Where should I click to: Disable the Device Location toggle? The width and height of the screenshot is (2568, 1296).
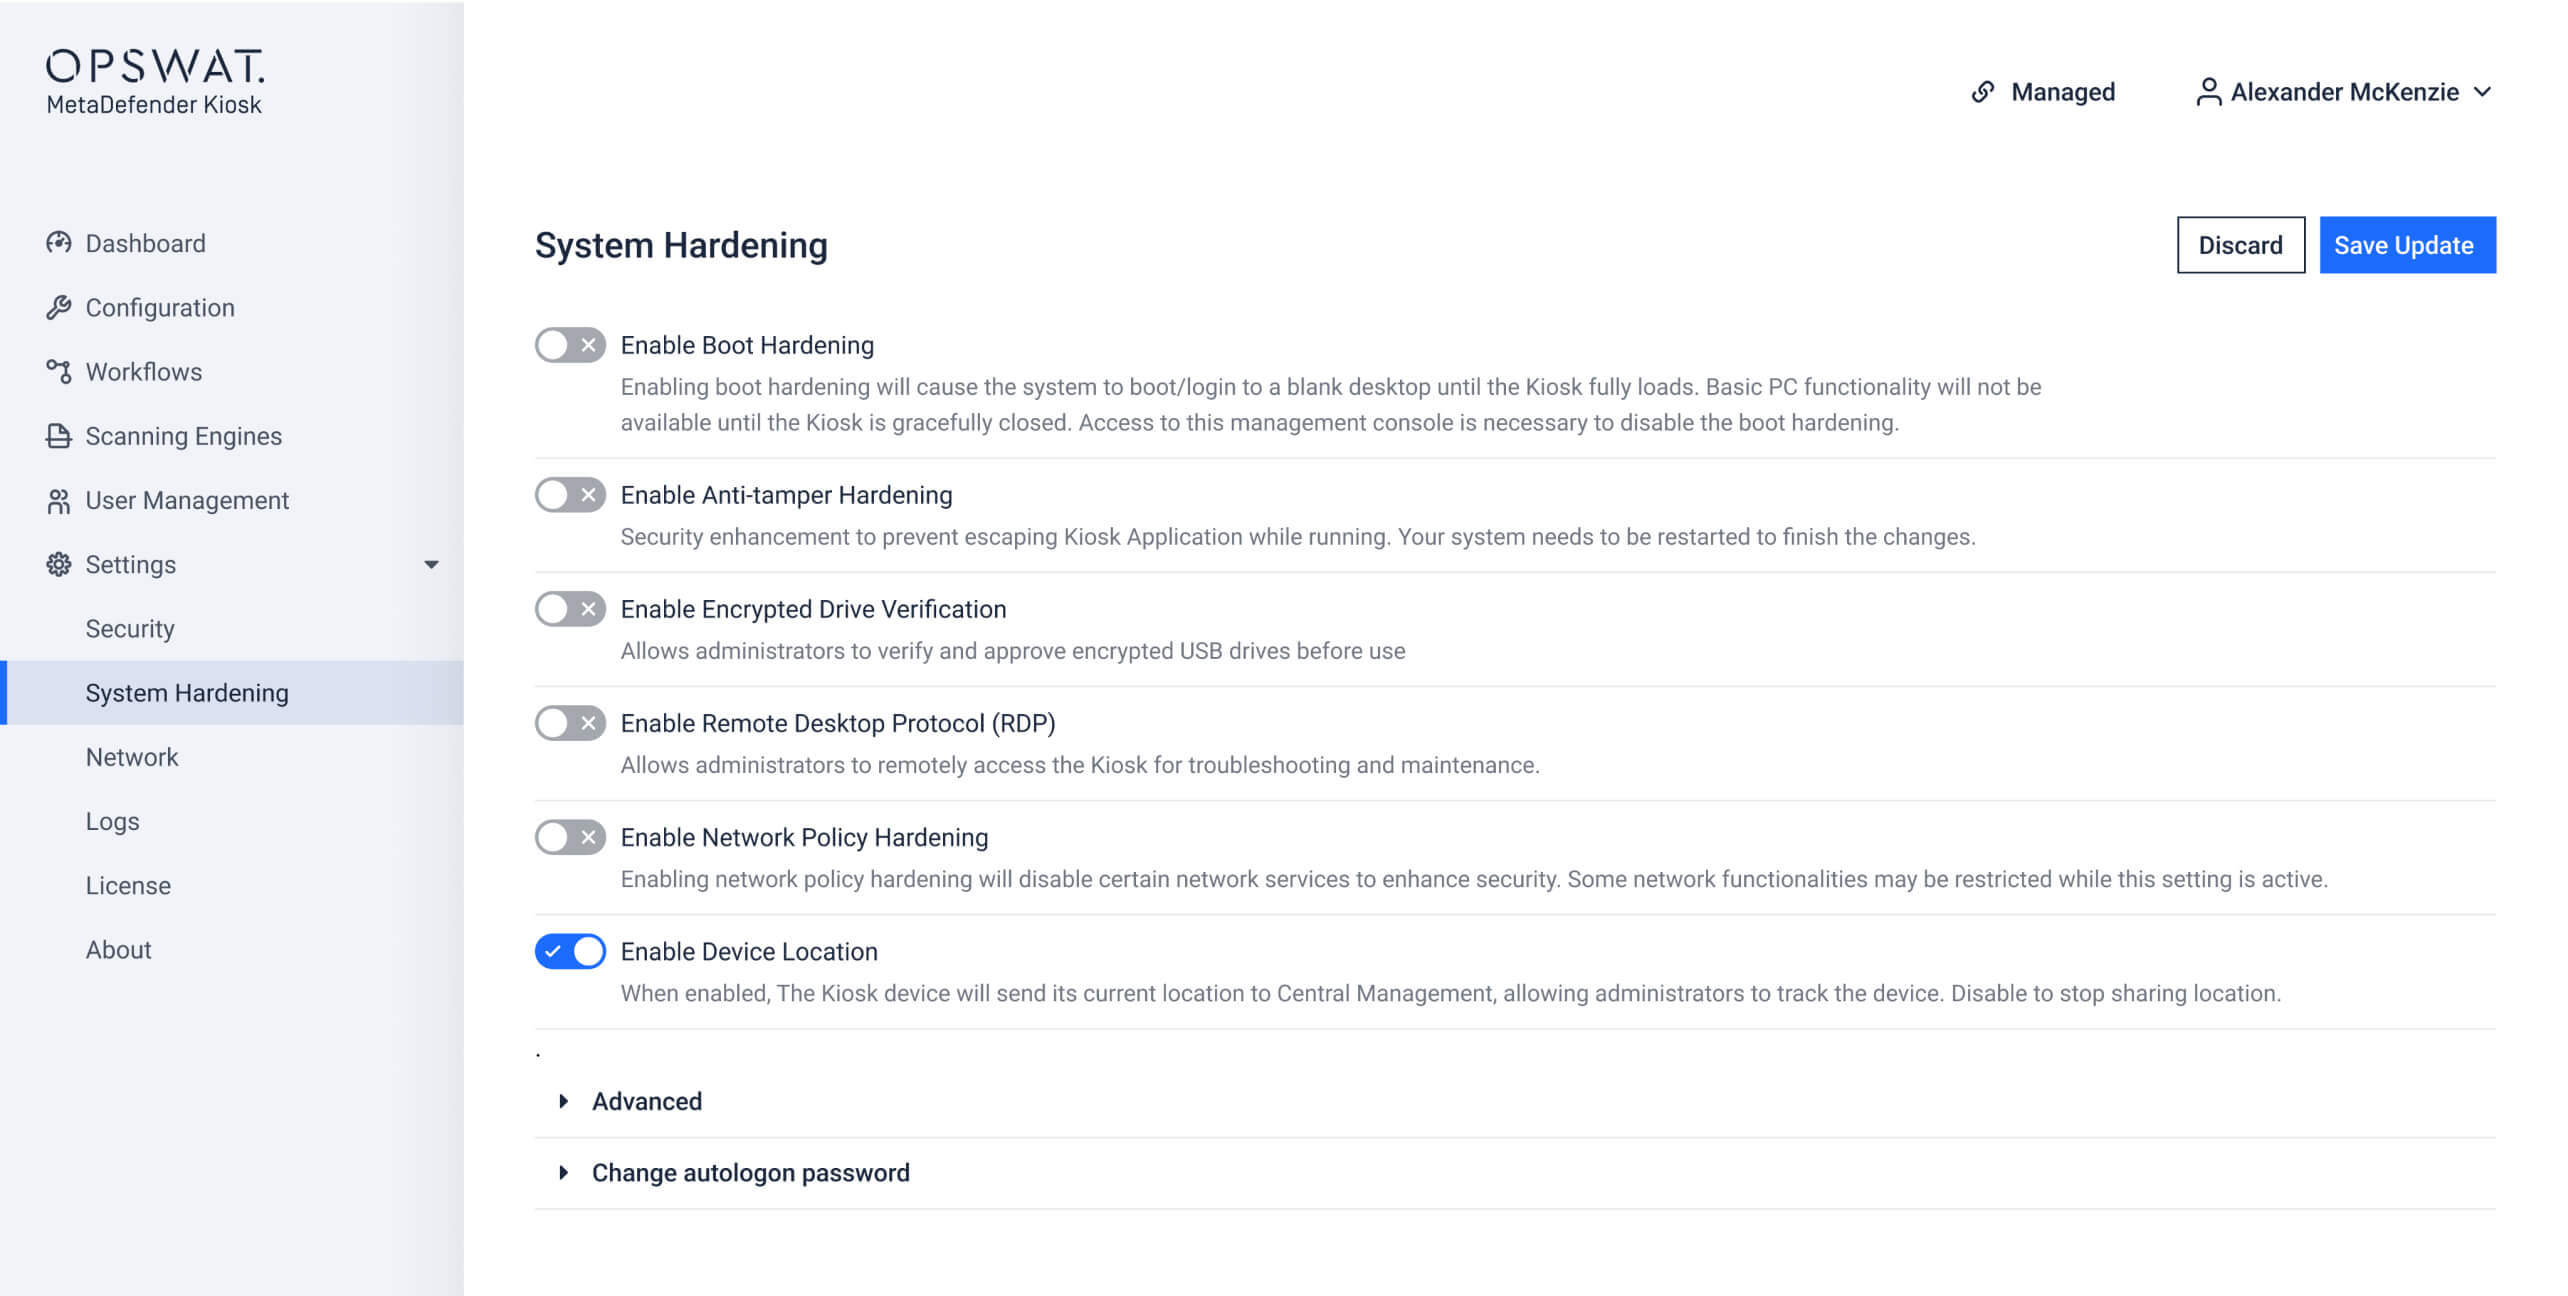[x=570, y=951]
